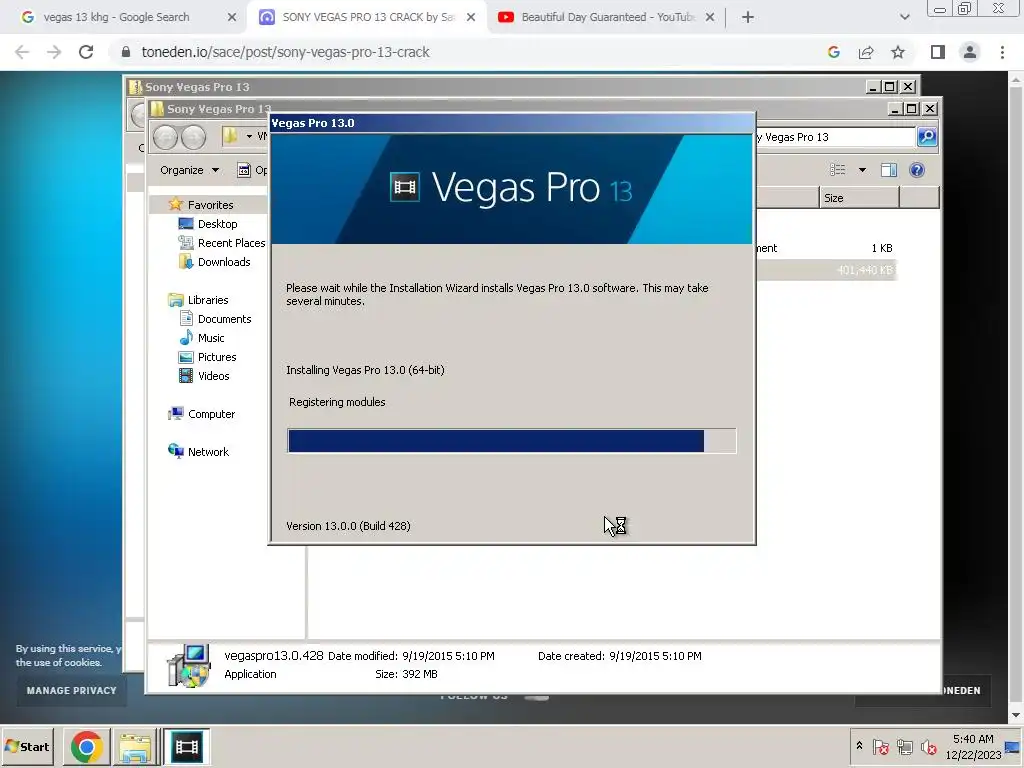Click Explorer's search magnifier button
1024x768 pixels.
[x=927, y=136]
